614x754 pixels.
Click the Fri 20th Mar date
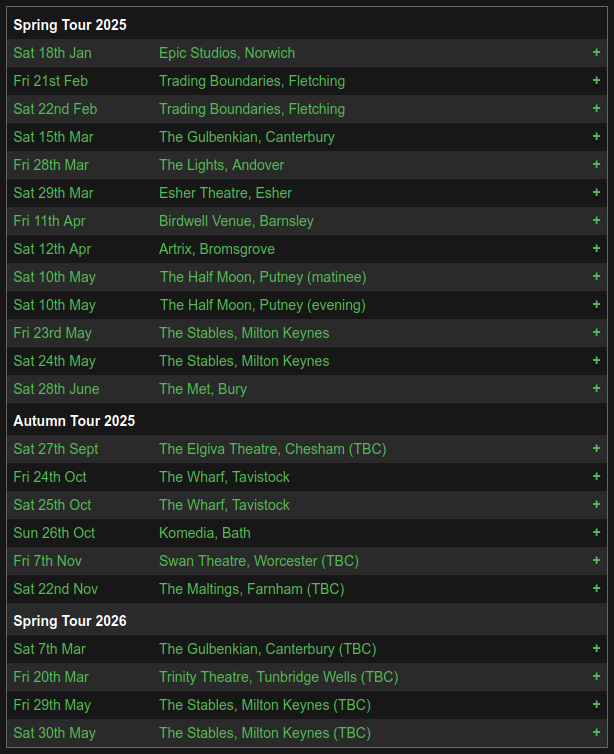(51, 677)
